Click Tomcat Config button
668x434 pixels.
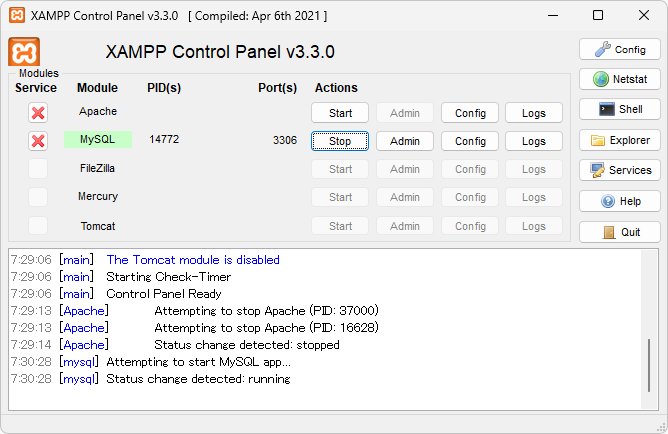click(470, 226)
